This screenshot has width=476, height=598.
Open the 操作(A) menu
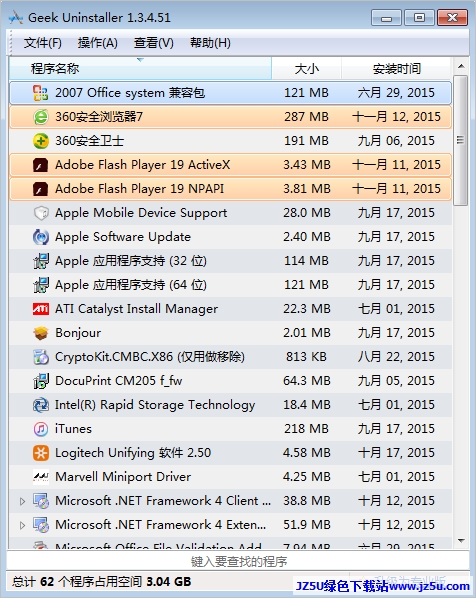(98, 43)
